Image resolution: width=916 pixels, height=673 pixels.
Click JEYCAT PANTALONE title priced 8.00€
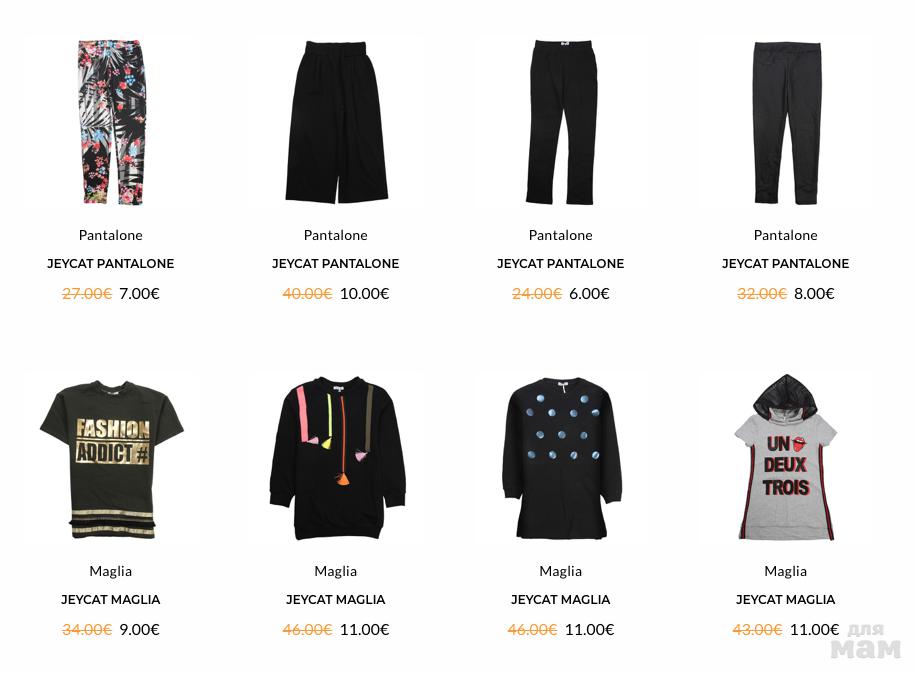(x=785, y=263)
